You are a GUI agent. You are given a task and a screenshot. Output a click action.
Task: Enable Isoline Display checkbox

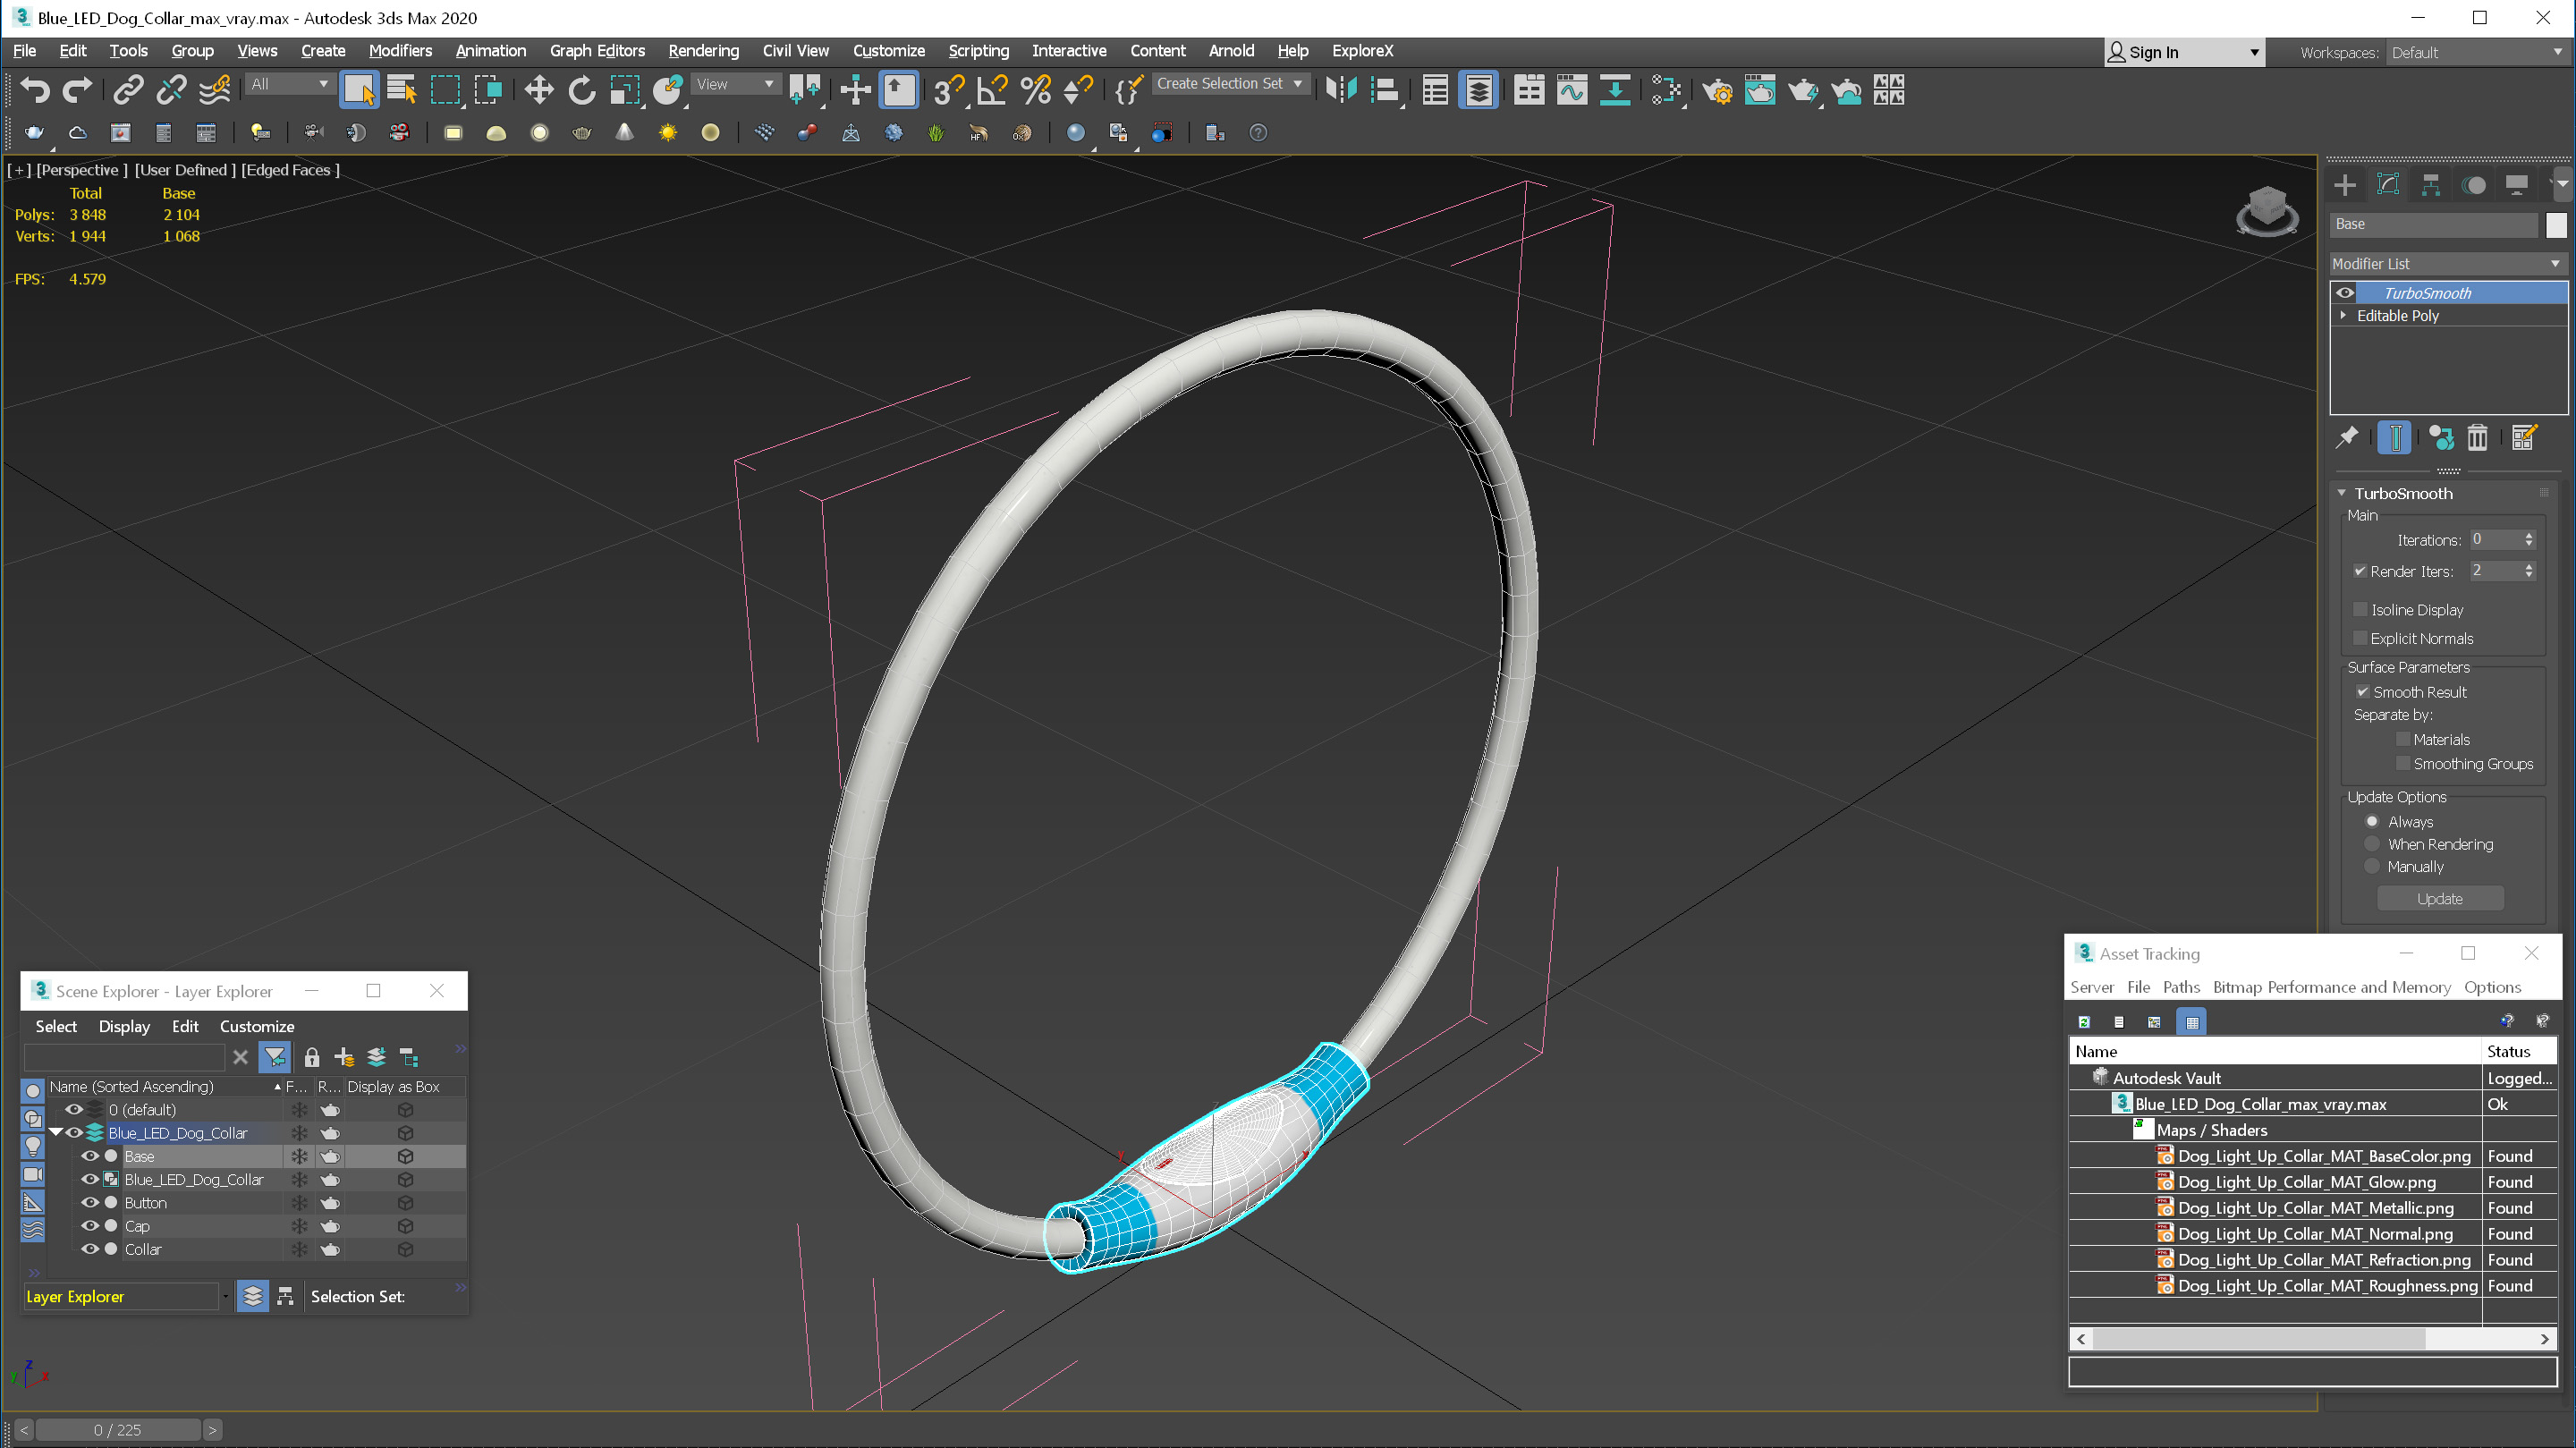[2361, 609]
